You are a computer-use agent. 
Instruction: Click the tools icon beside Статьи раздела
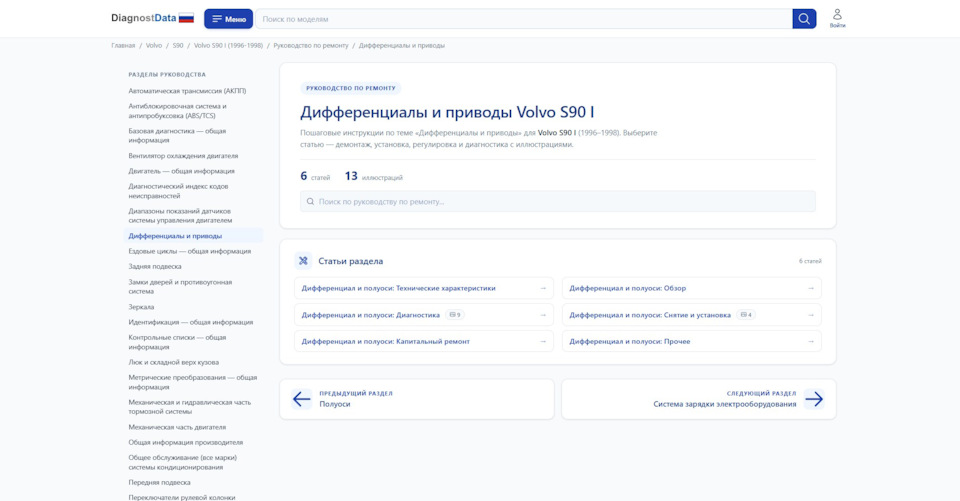click(303, 261)
